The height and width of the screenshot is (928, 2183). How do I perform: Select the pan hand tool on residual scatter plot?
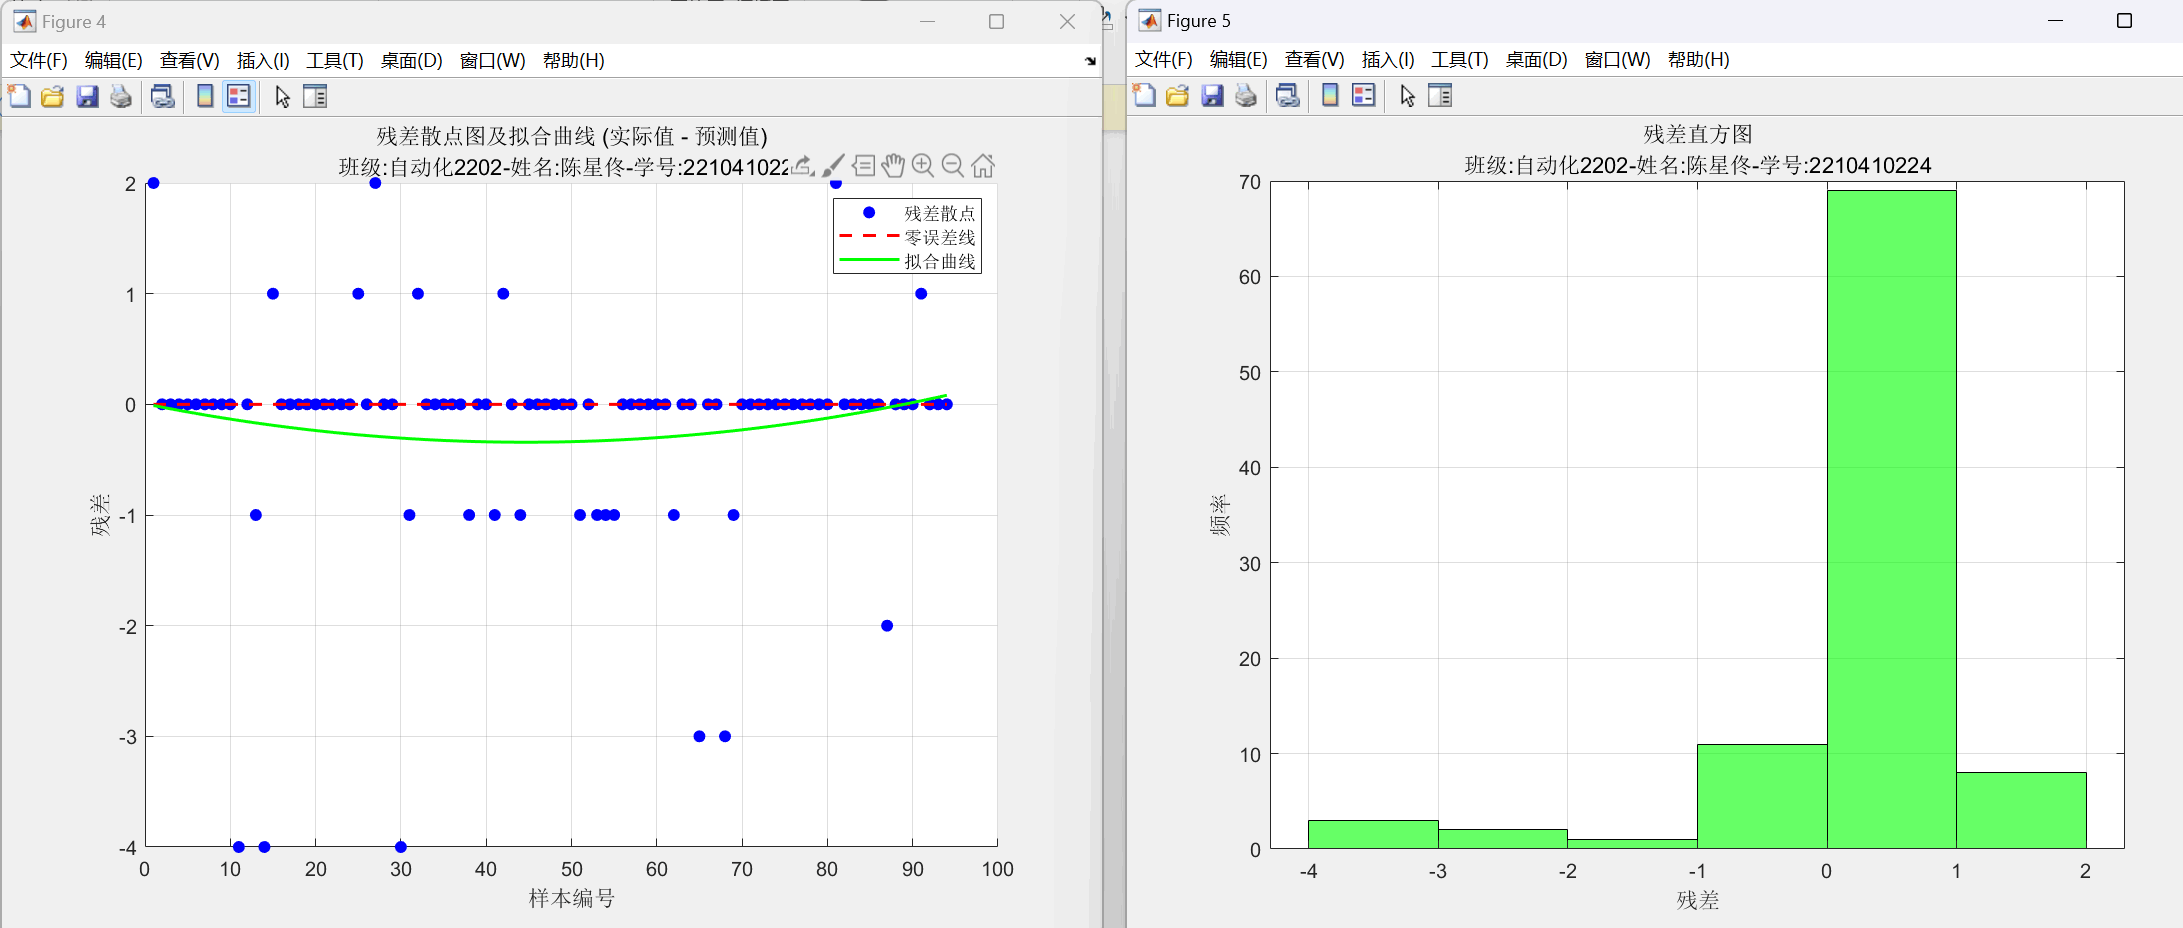pyautogui.click(x=893, y=166)
